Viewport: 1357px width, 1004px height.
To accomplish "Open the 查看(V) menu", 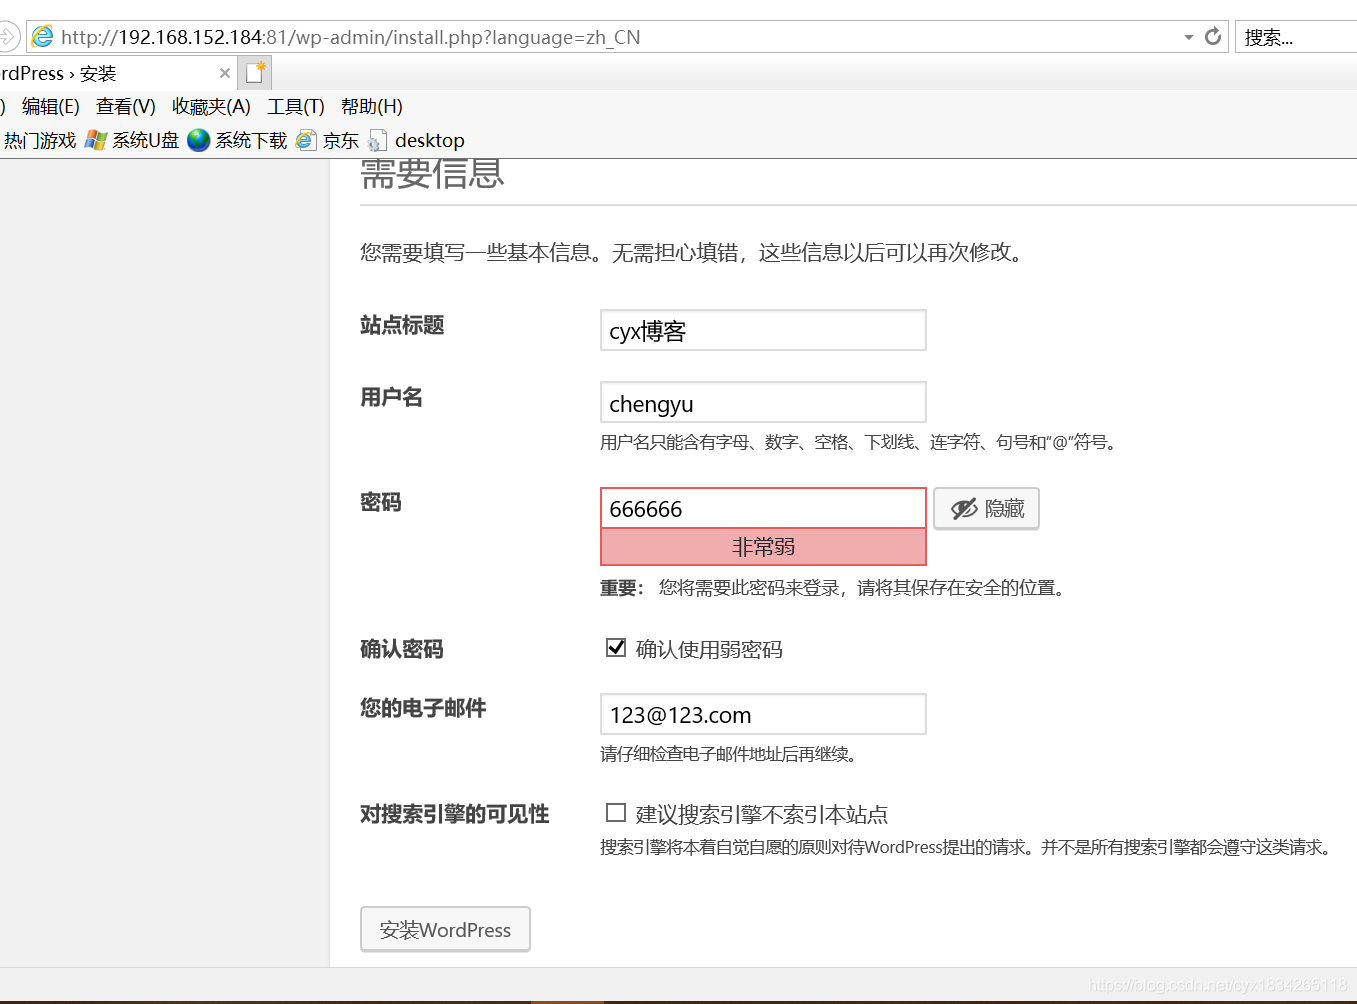I will tap(126, 106).
